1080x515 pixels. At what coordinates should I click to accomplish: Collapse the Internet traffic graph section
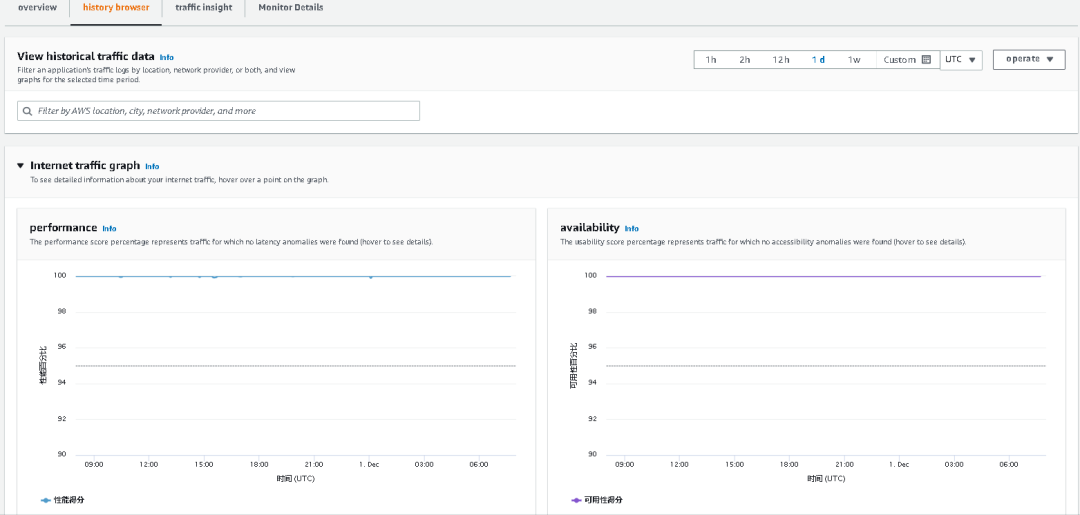pyautogui.click(x=20, y=166)
